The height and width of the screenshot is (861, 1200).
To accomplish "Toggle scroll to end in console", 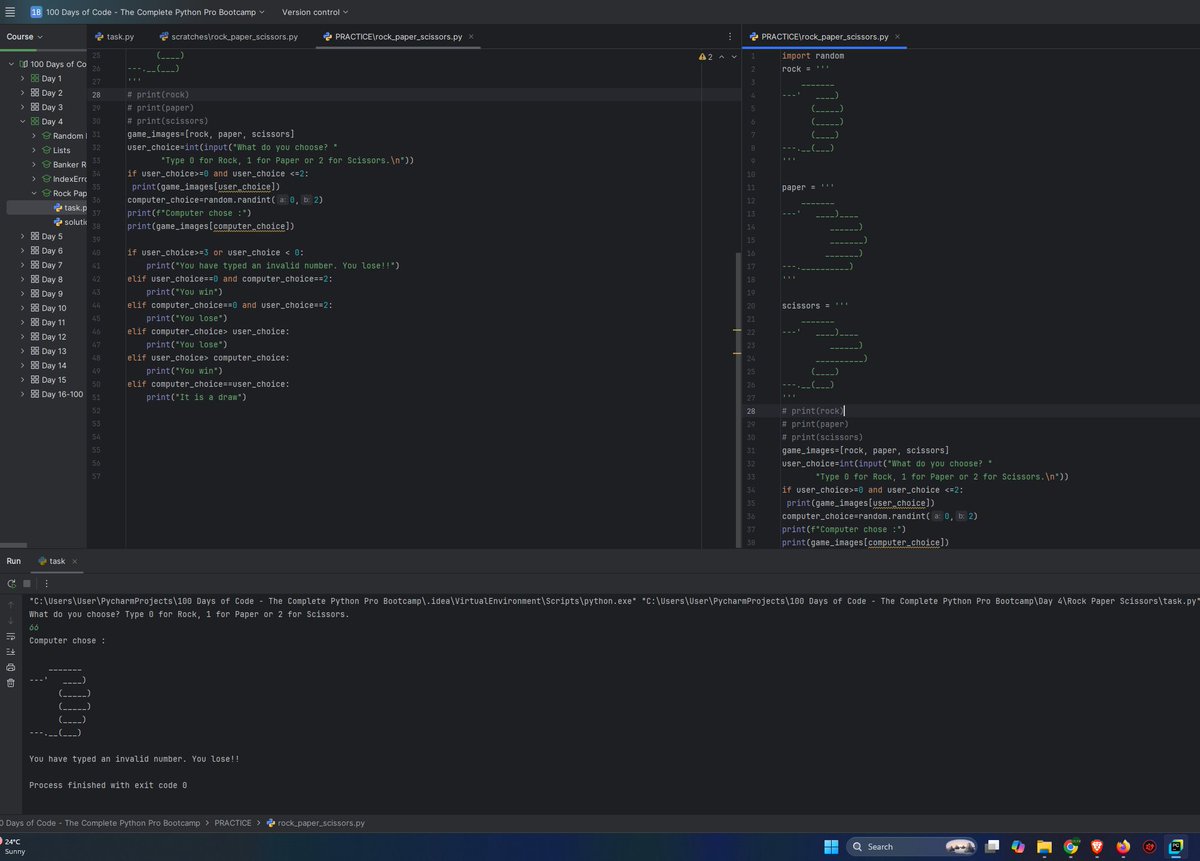I will [10, 651].
